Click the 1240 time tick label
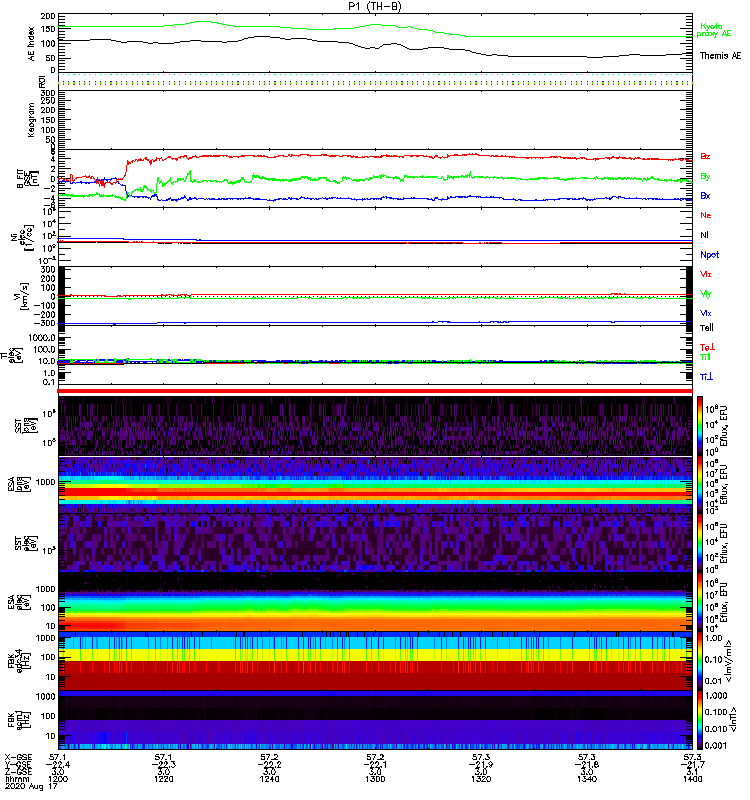 coord(269,780)
